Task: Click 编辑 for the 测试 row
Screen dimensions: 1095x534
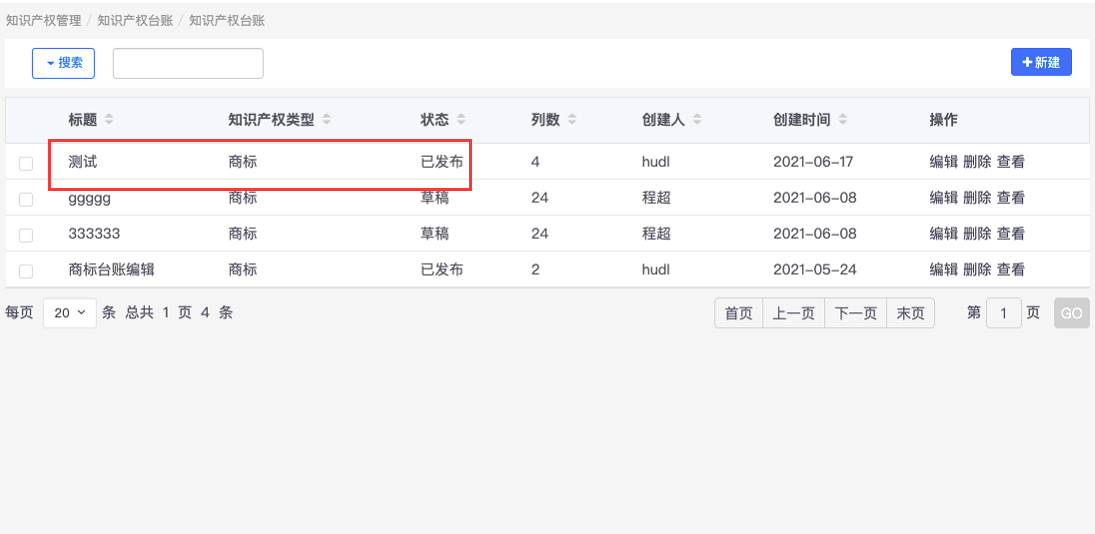Action: (x=944, y=162)
